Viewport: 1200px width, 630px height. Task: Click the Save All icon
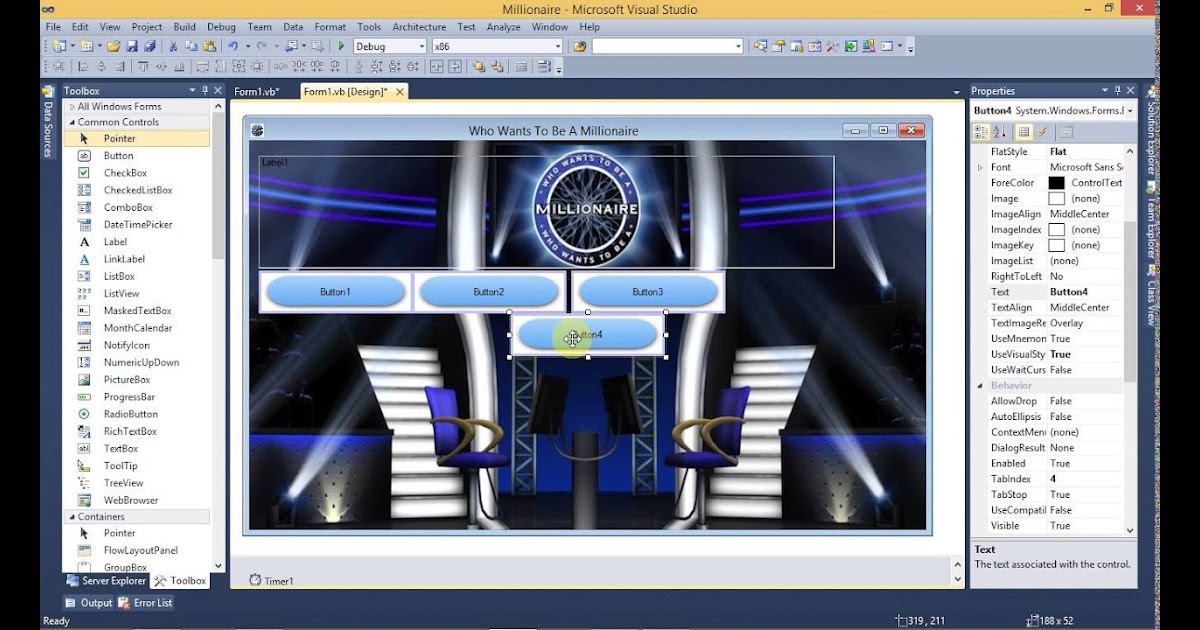coord(150,46)
